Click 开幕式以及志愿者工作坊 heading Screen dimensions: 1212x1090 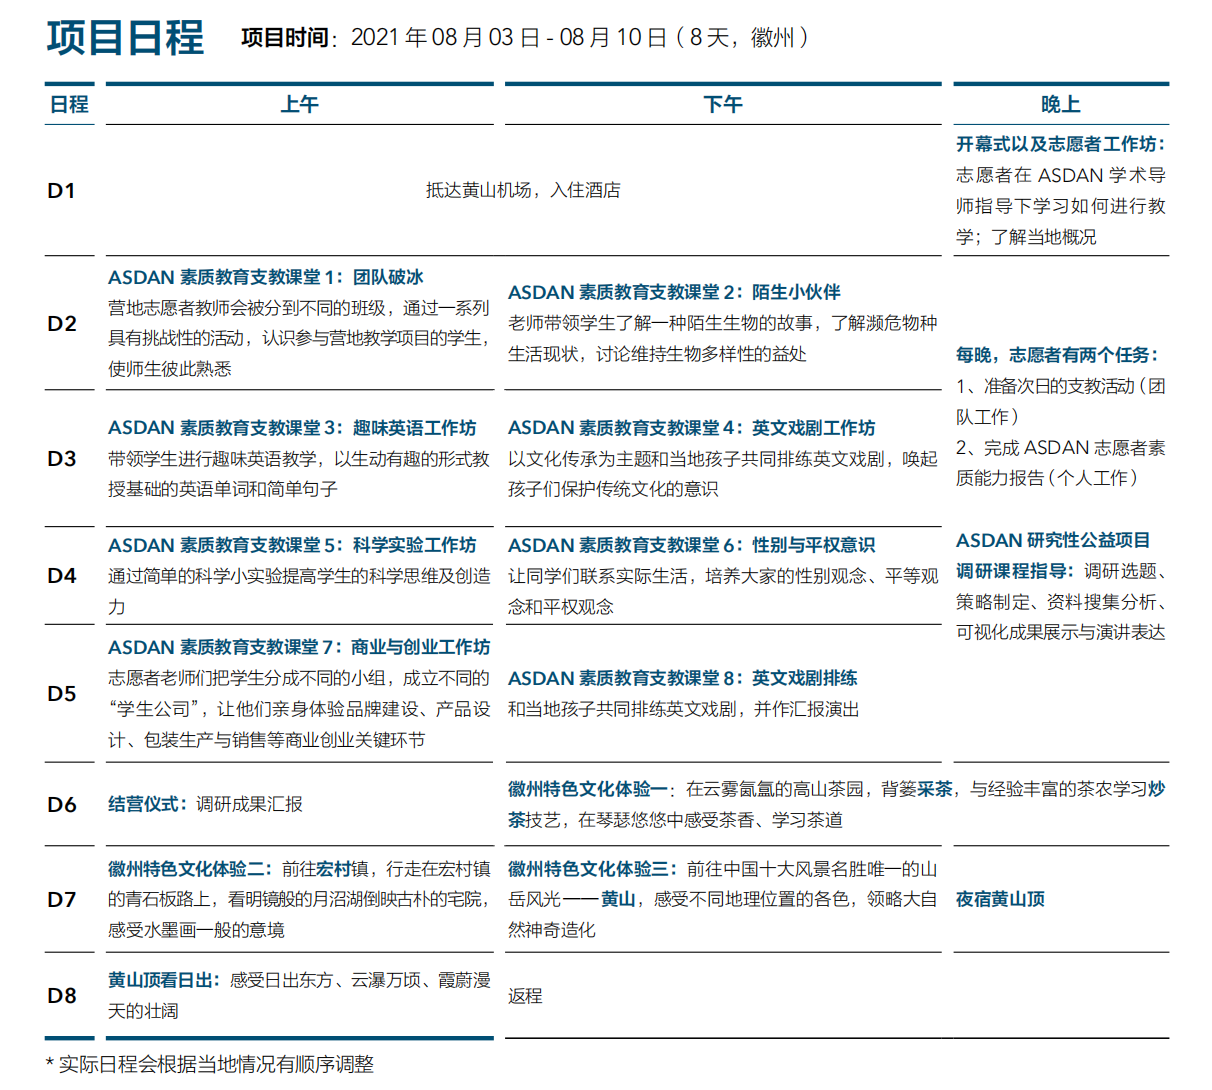pyautogui.click(x=1060, y=144)
